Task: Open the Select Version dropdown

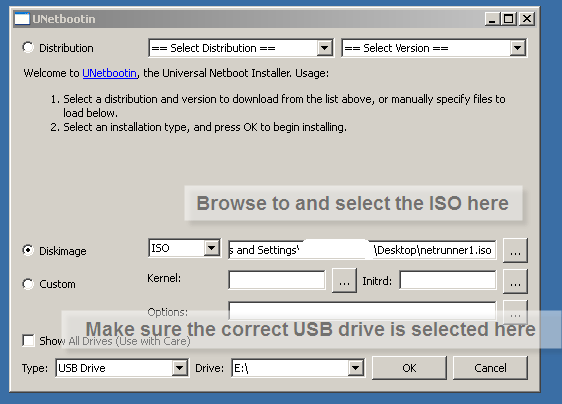Action: [434, 48]
